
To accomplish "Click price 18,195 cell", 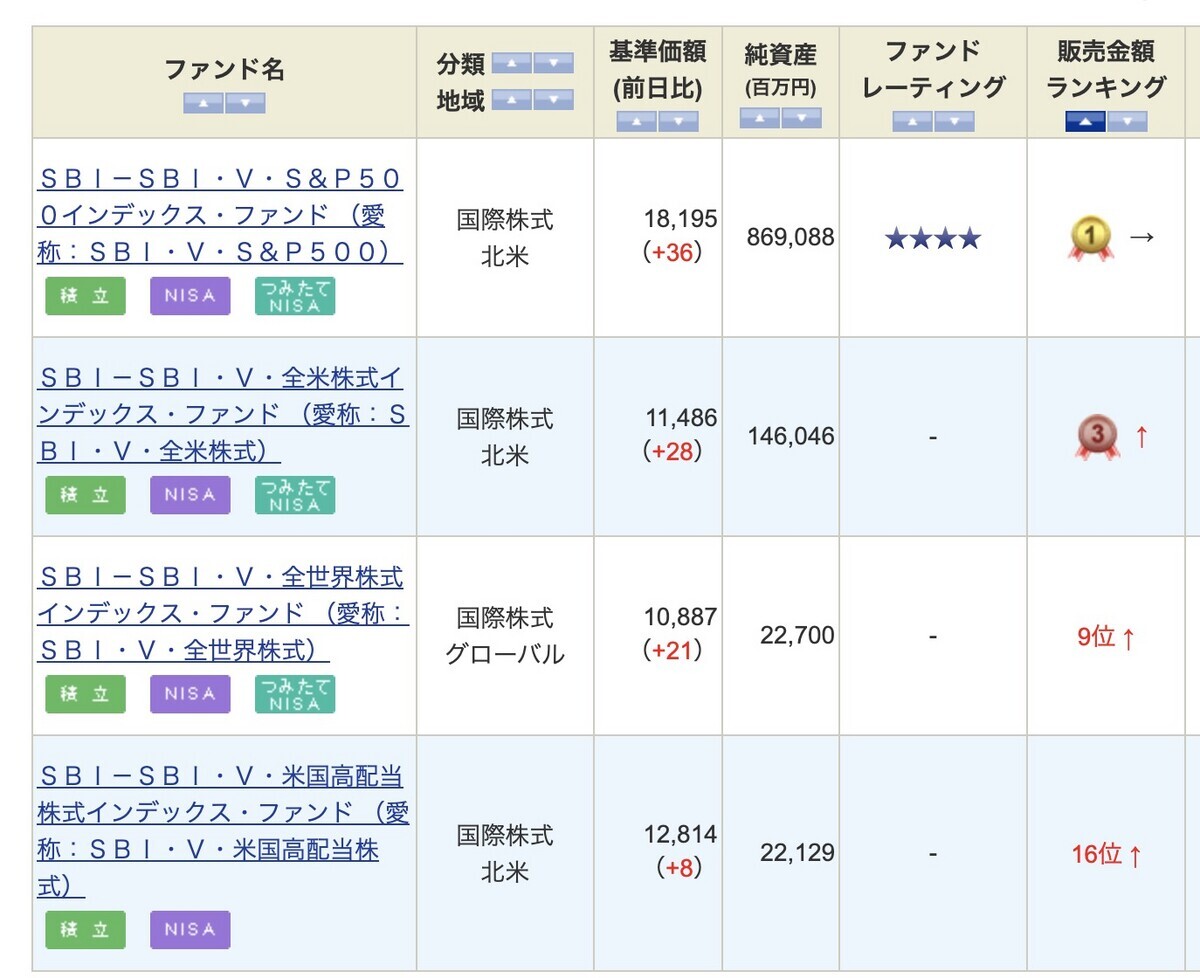I will pyautogui.click(x=680, y=219).
